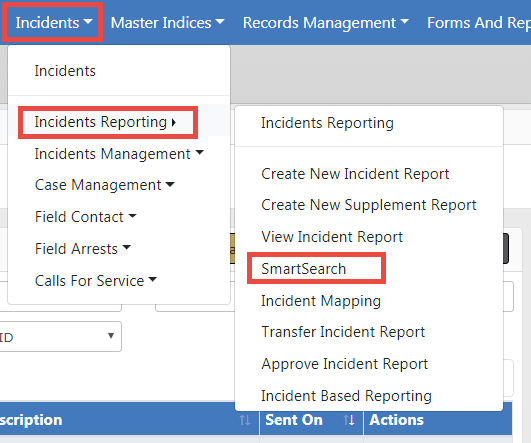Open SmartSearch from the submenu
Image resolution: width=531 pixels, height=443 pixels.
(x=303, y=269)
